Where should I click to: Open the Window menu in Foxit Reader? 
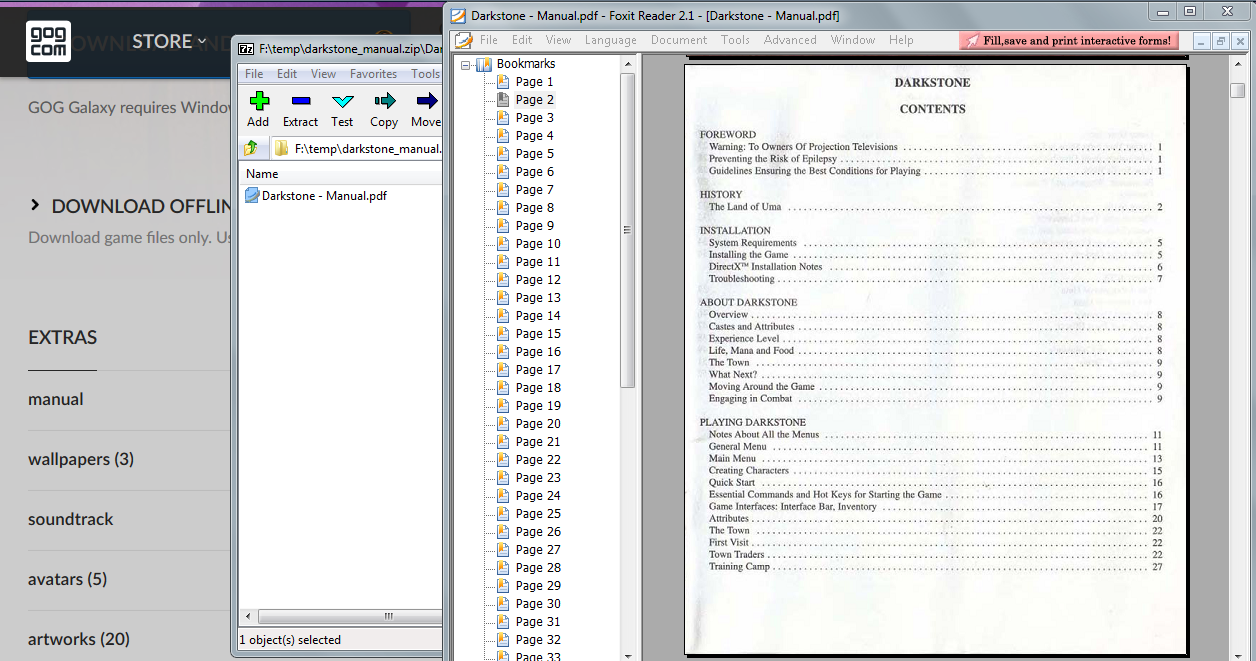click(x=853, y=40)
